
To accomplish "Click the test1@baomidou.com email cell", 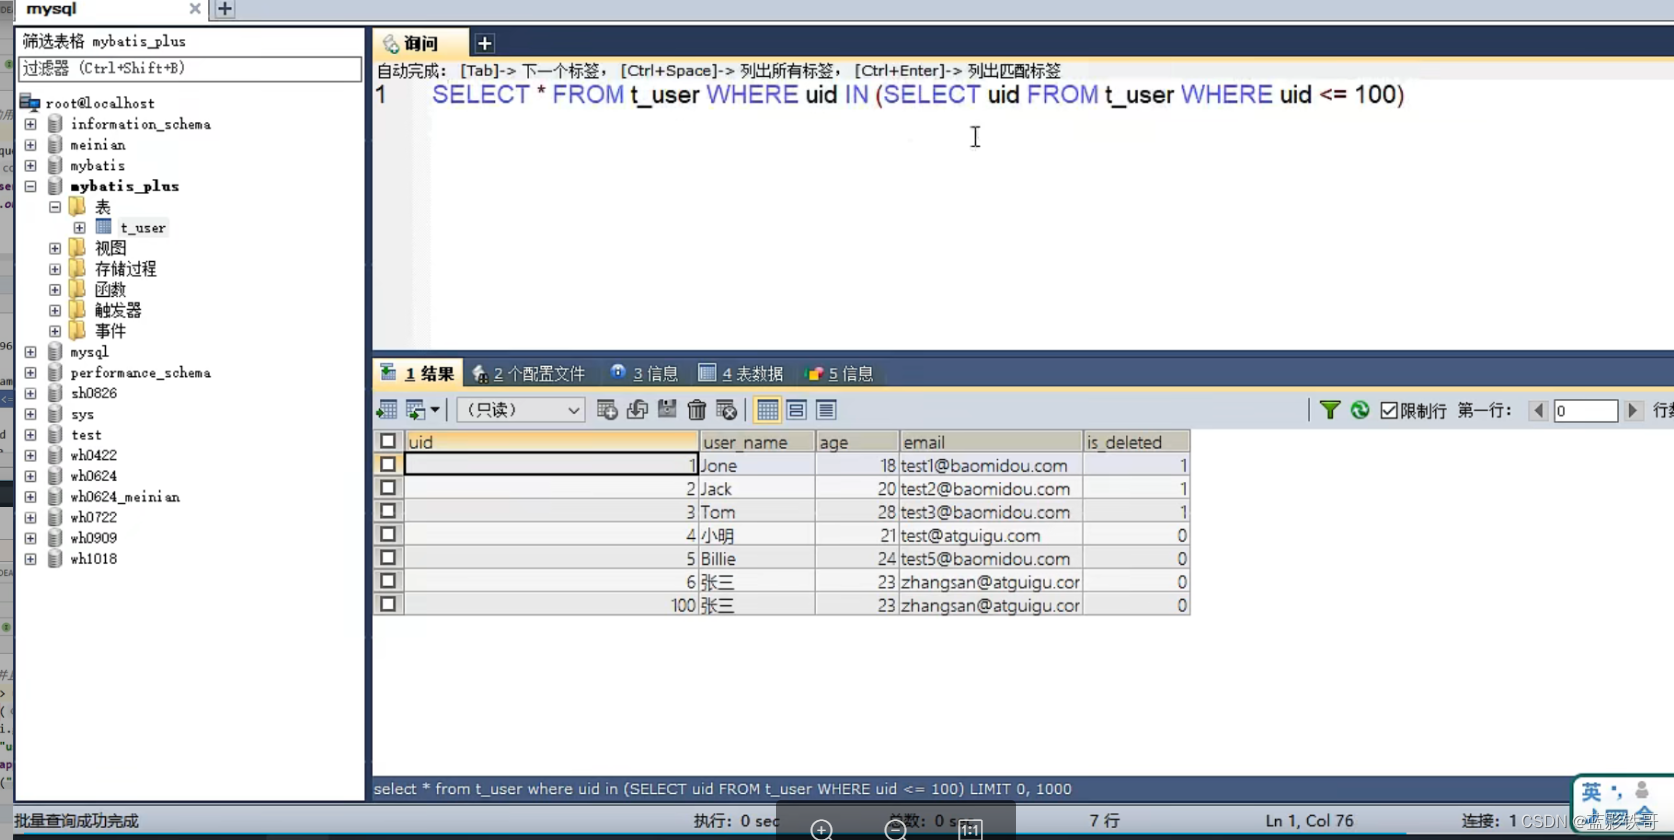I will (x=991, y=465).
